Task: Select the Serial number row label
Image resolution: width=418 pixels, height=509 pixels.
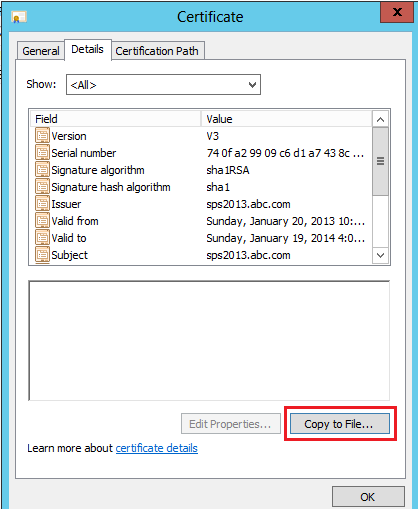Action: coord(84,153)
